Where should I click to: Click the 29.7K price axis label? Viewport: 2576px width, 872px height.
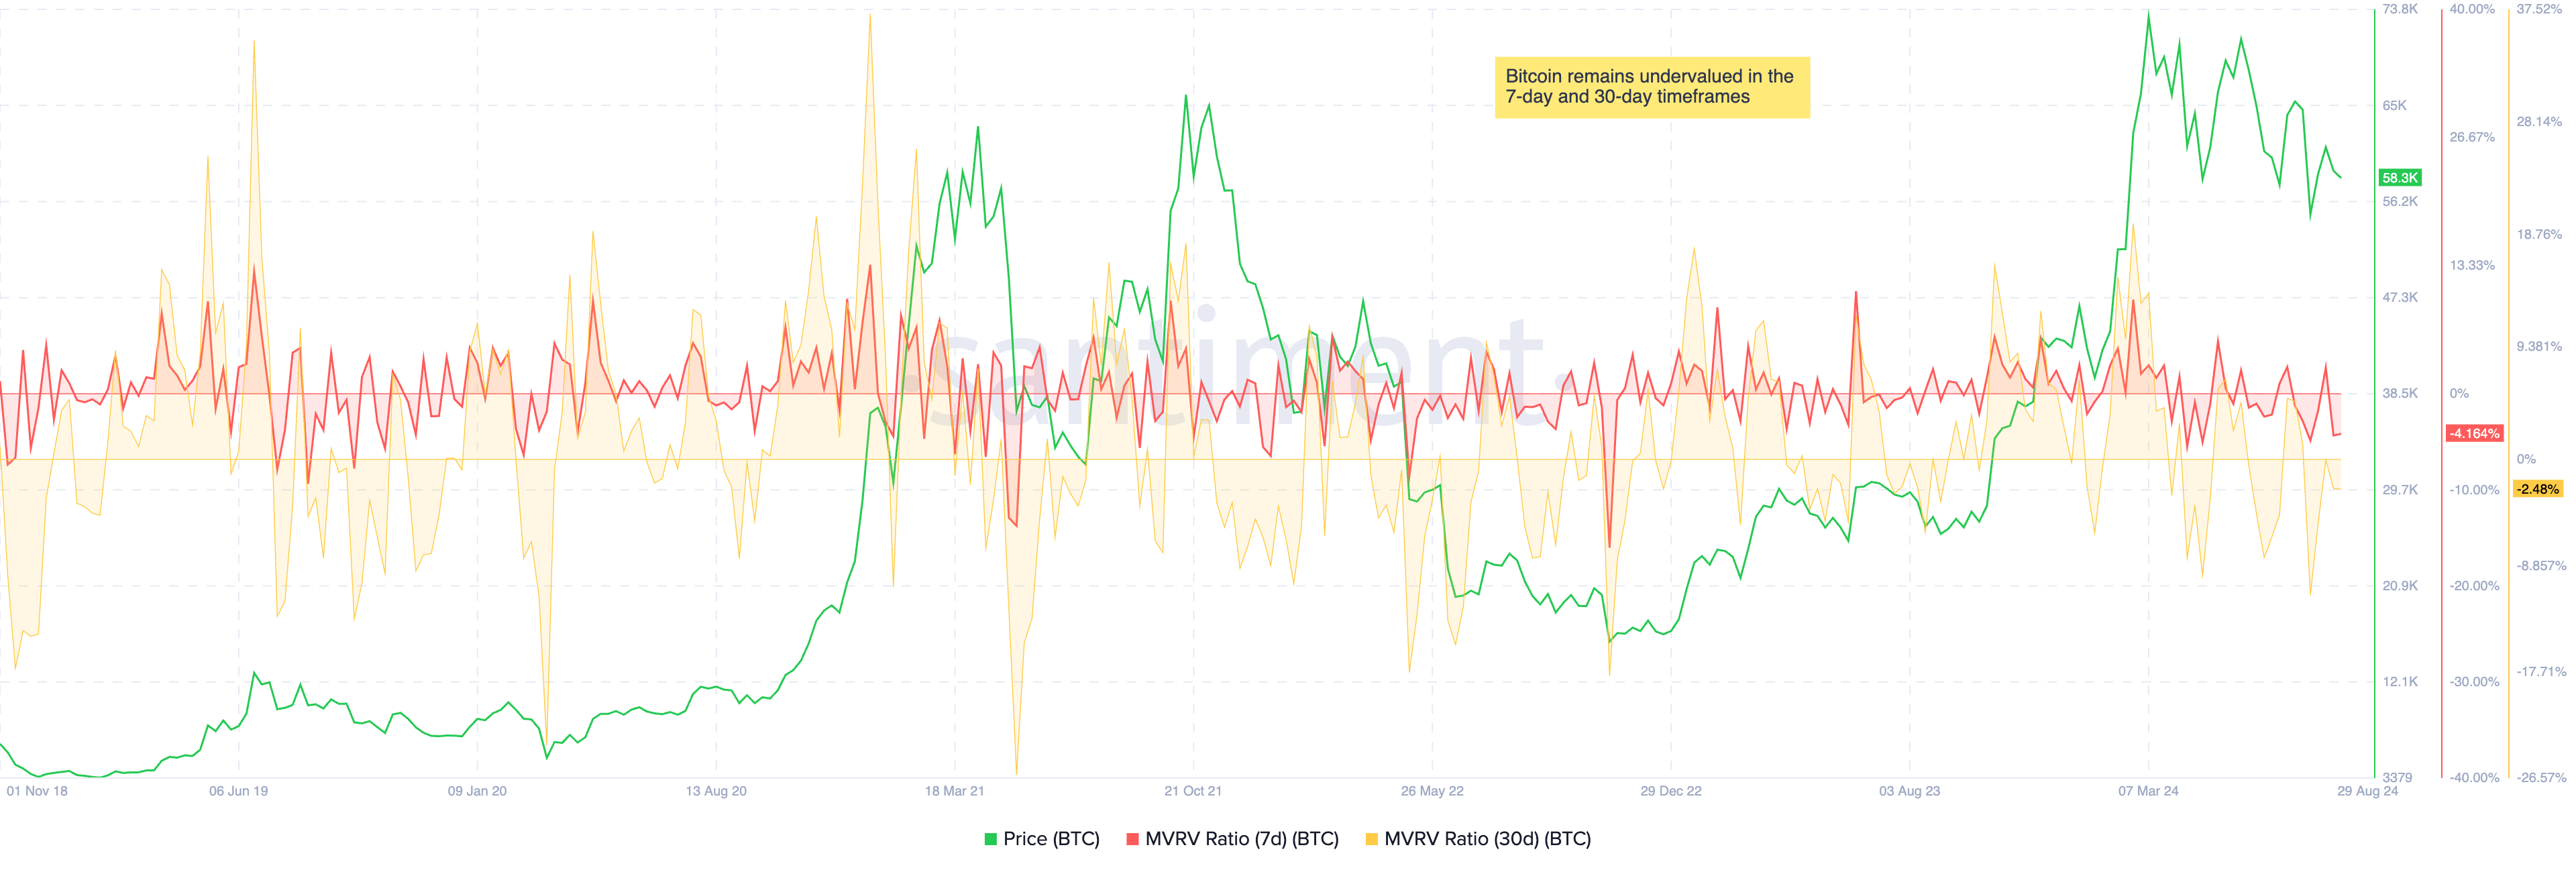[x=2400, y=489]
